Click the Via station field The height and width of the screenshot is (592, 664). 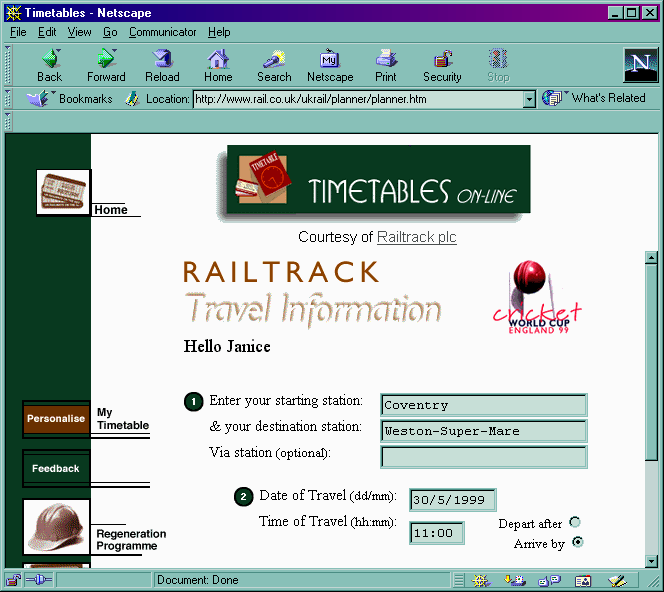point(484,457)
